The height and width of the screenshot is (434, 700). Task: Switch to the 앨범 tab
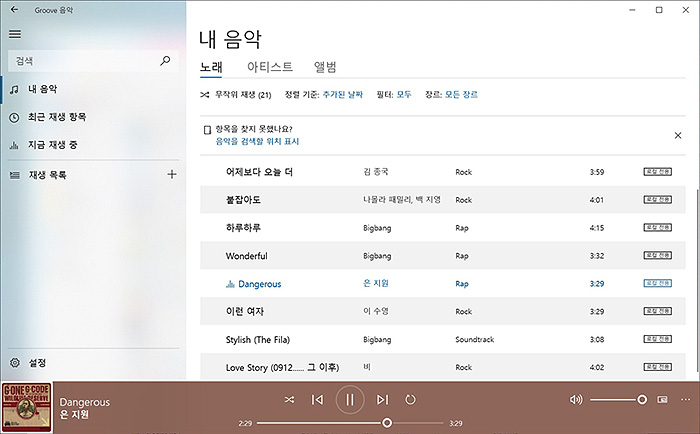point(325,67)
